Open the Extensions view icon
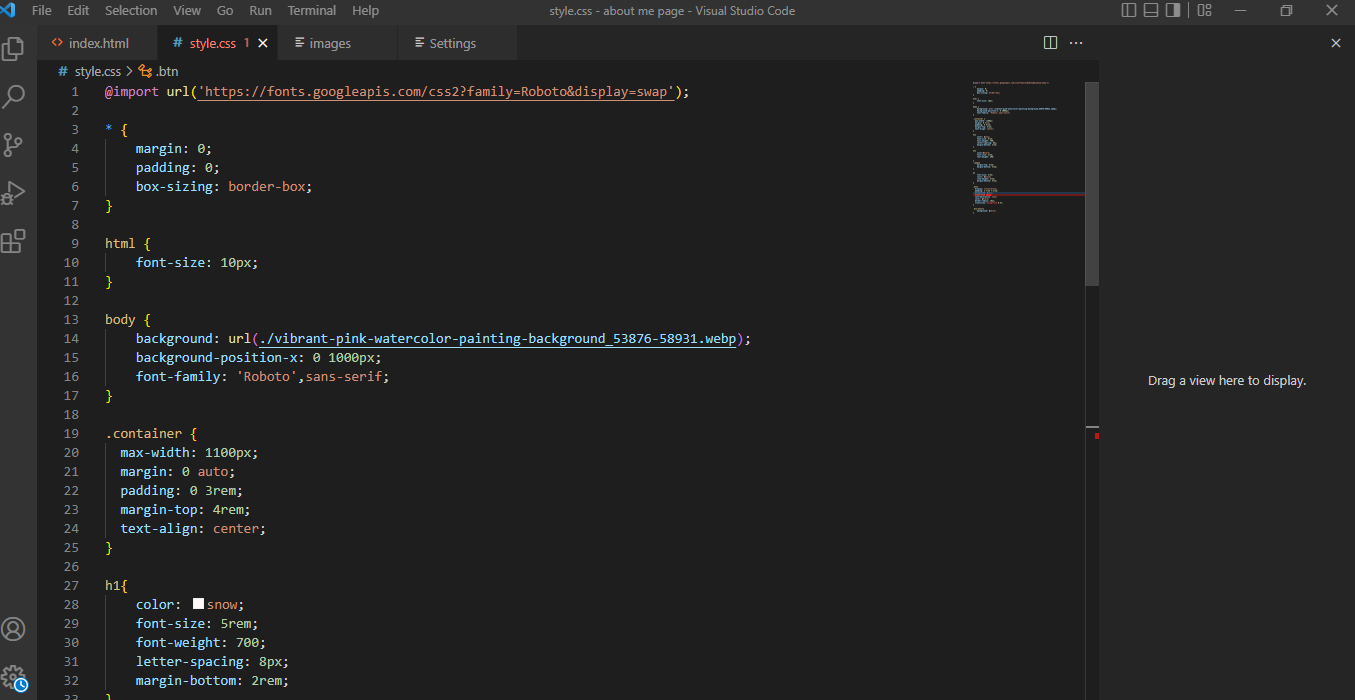Image resolution: width=1355 pixels, height=700 pixels. click(14, 241)
